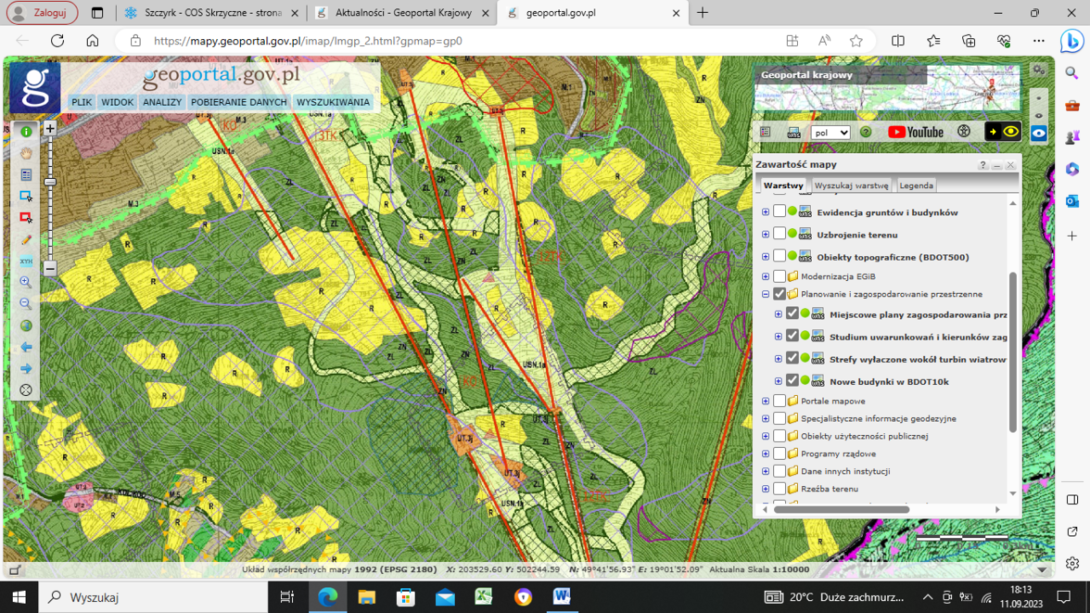Uncheck Nowe budynki w BDOT10k layer
Image resolution: width=1090 pixels, height=613 pixels.
(x=792, y=381)
